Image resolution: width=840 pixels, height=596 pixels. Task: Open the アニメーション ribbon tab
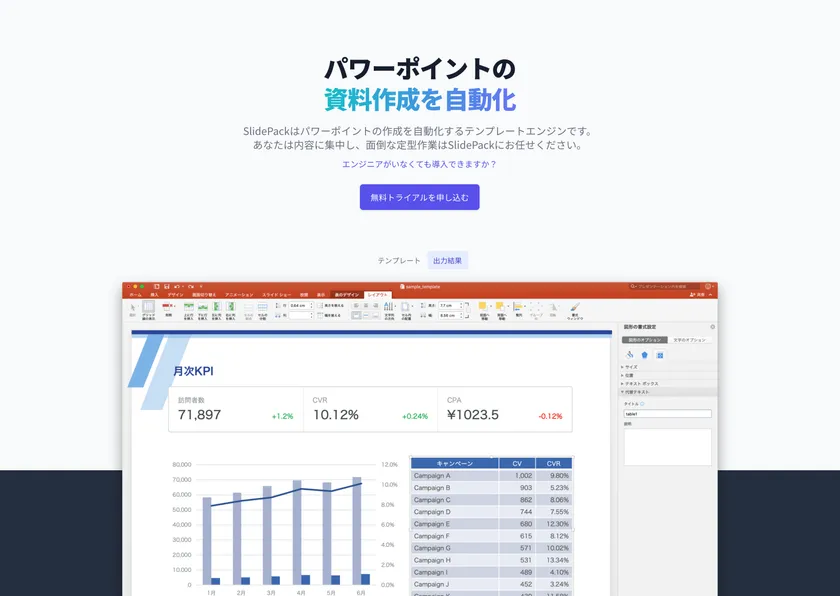click(239, 295)
